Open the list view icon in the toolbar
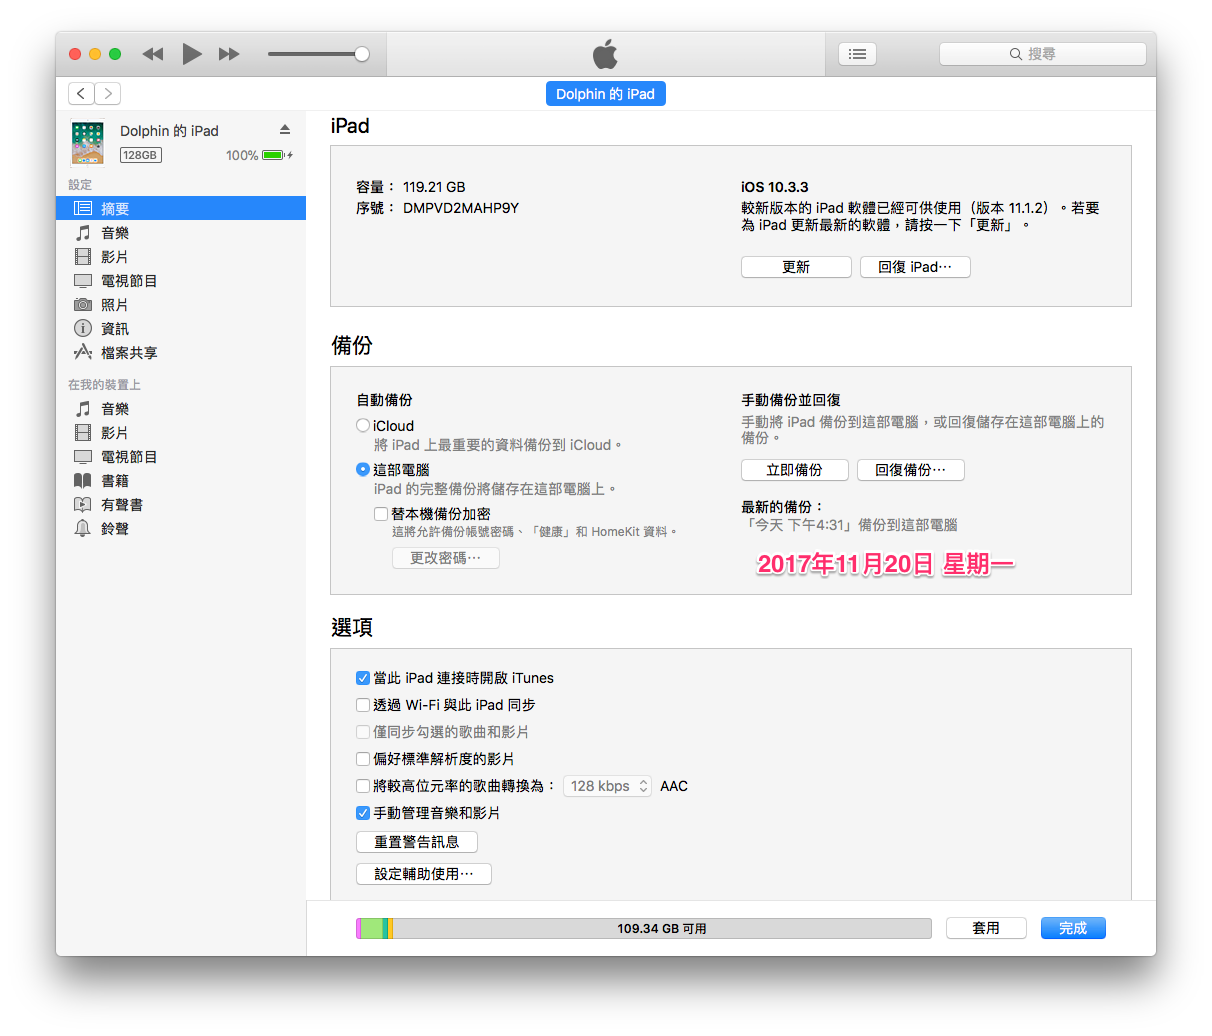 pos(857,54)
